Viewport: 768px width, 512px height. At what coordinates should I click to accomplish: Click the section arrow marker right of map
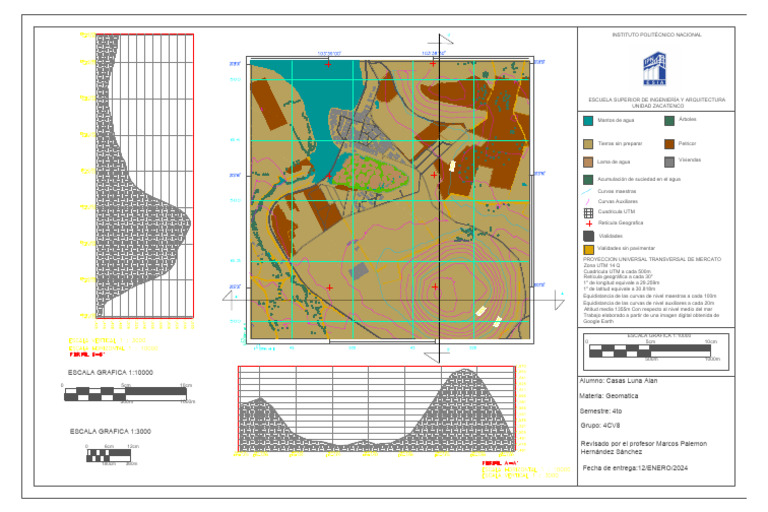pyautogui.click(x=559, y=299)
